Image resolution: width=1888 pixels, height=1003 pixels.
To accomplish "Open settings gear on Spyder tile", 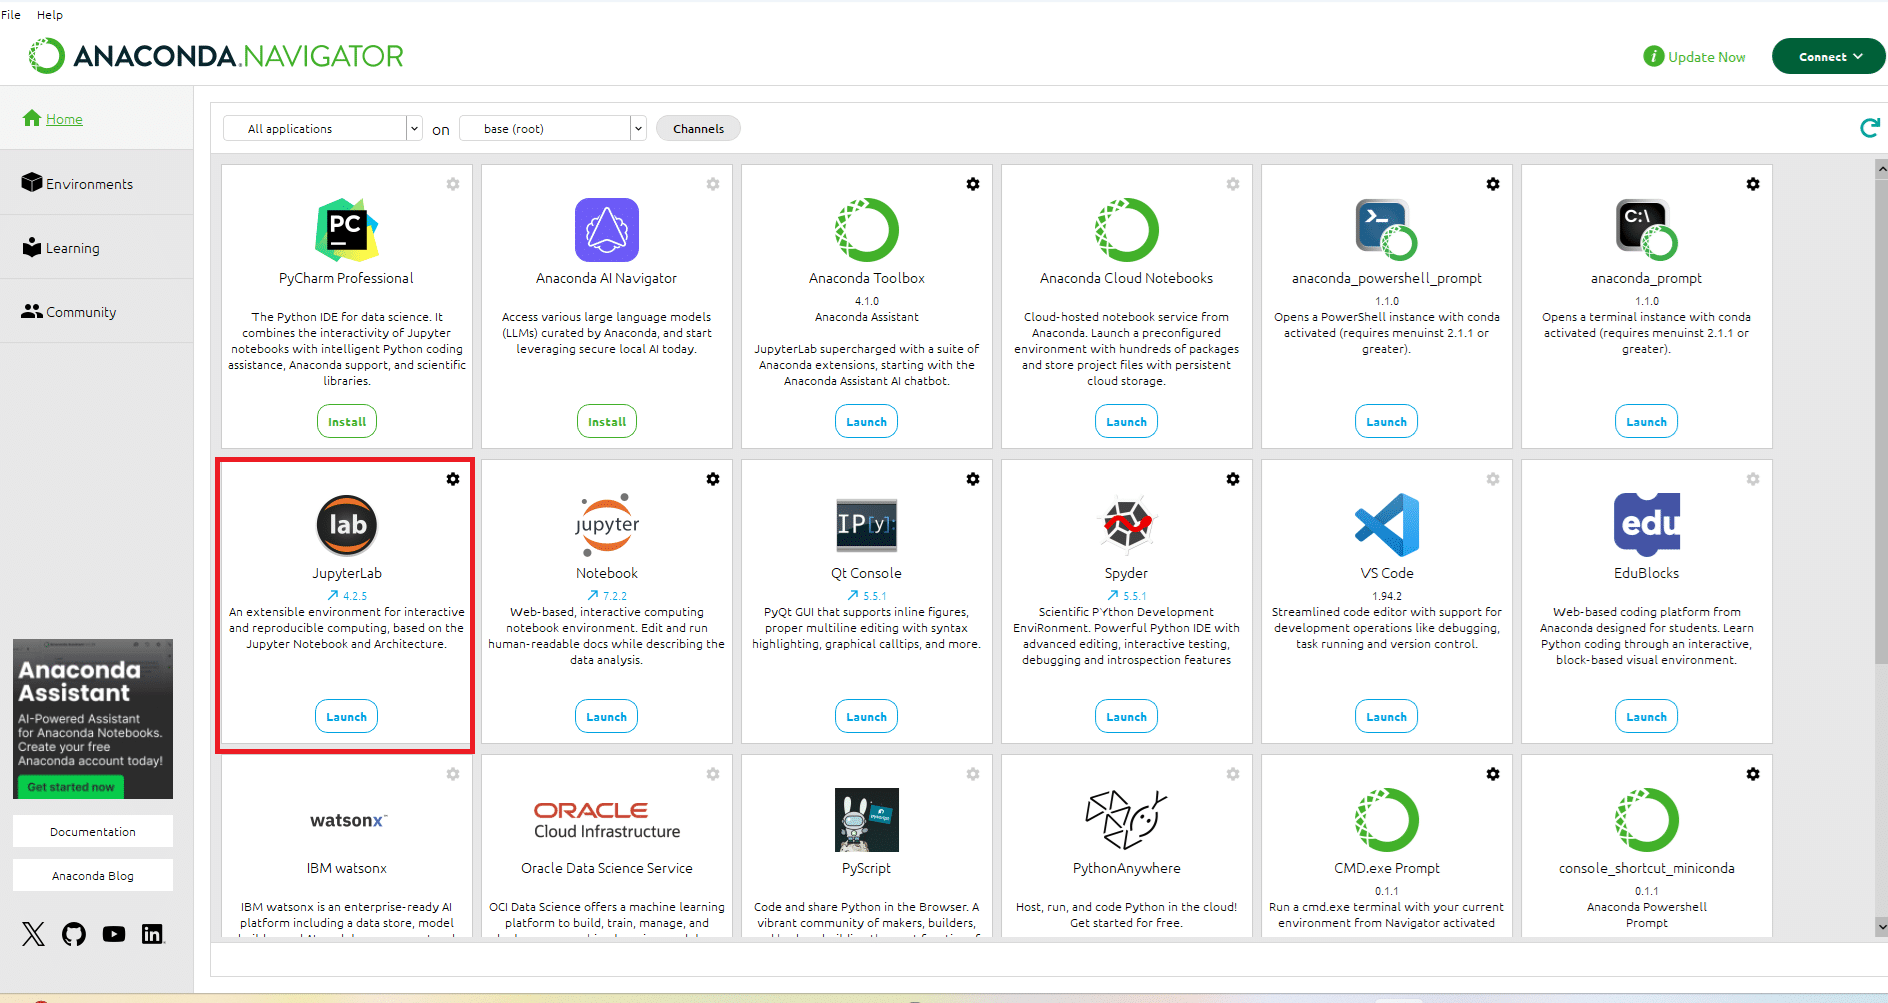I will point(1232,479).
